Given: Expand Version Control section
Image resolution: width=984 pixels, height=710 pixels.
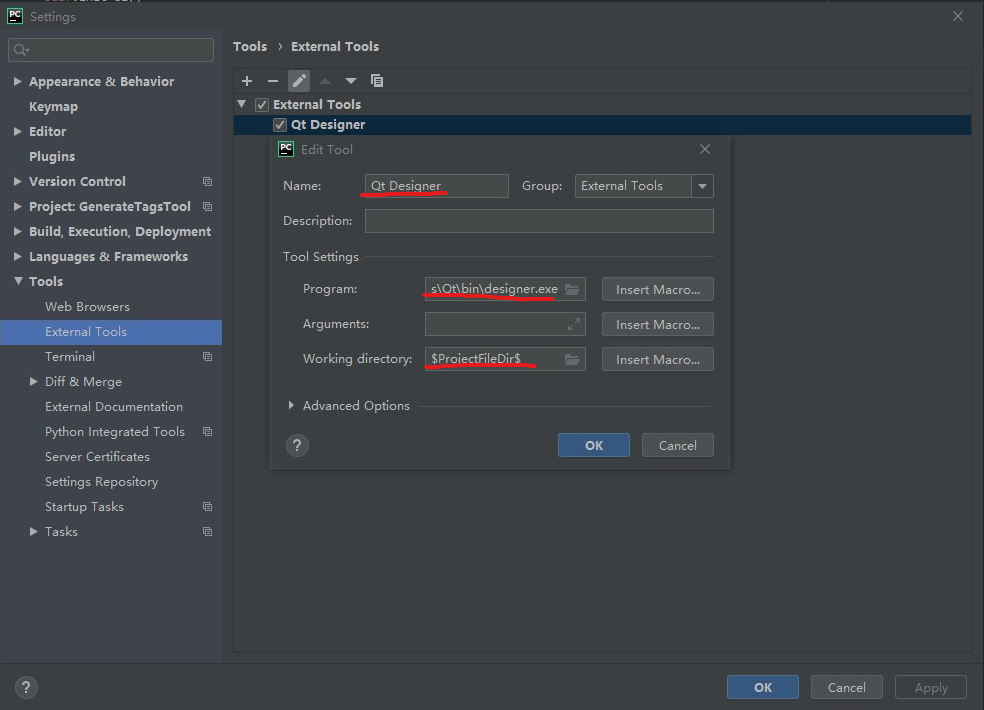Looking at the screenshot, I should 18,181.
